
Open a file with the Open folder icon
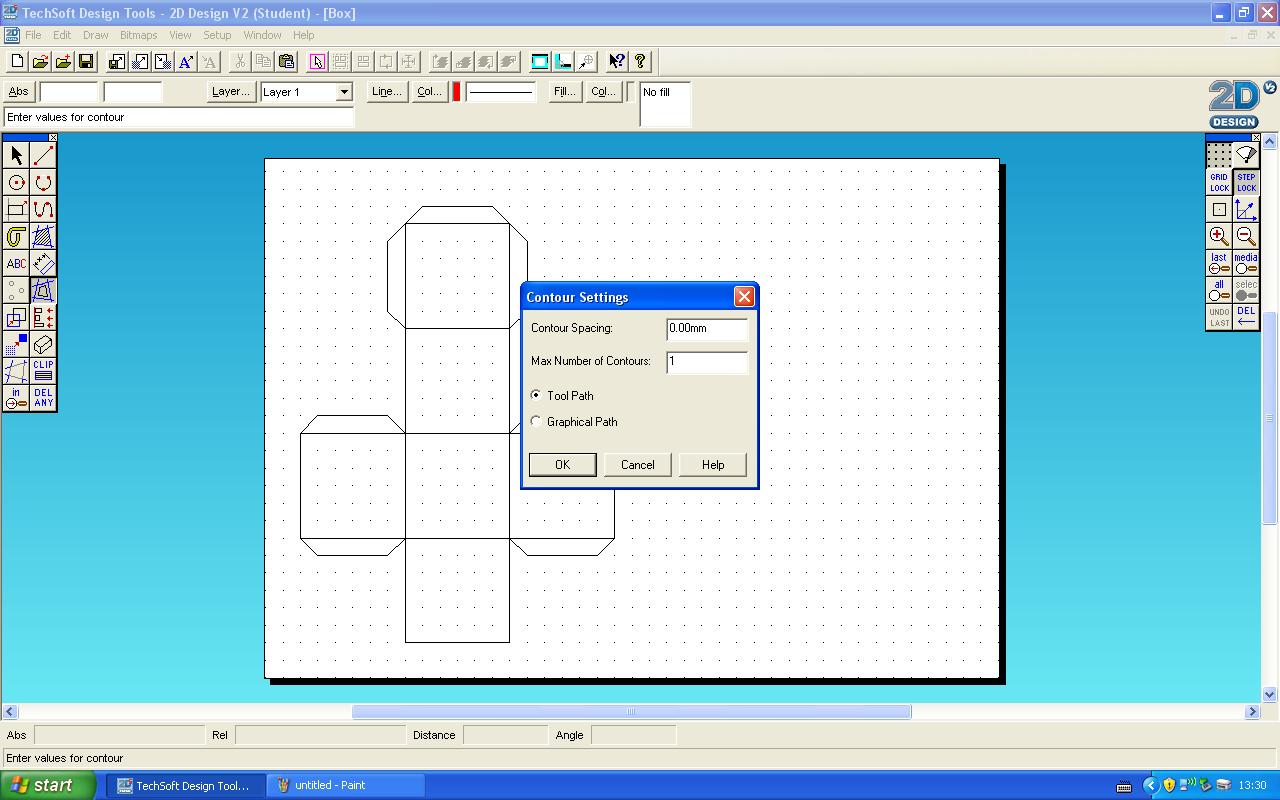(x=39, y=61)
